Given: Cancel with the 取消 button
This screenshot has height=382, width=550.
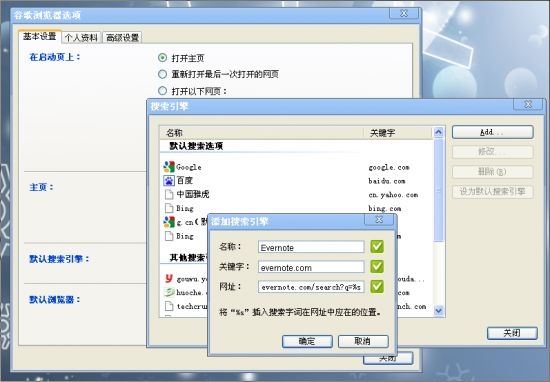Looking at the screenshot, I should [x=363, y=341].
